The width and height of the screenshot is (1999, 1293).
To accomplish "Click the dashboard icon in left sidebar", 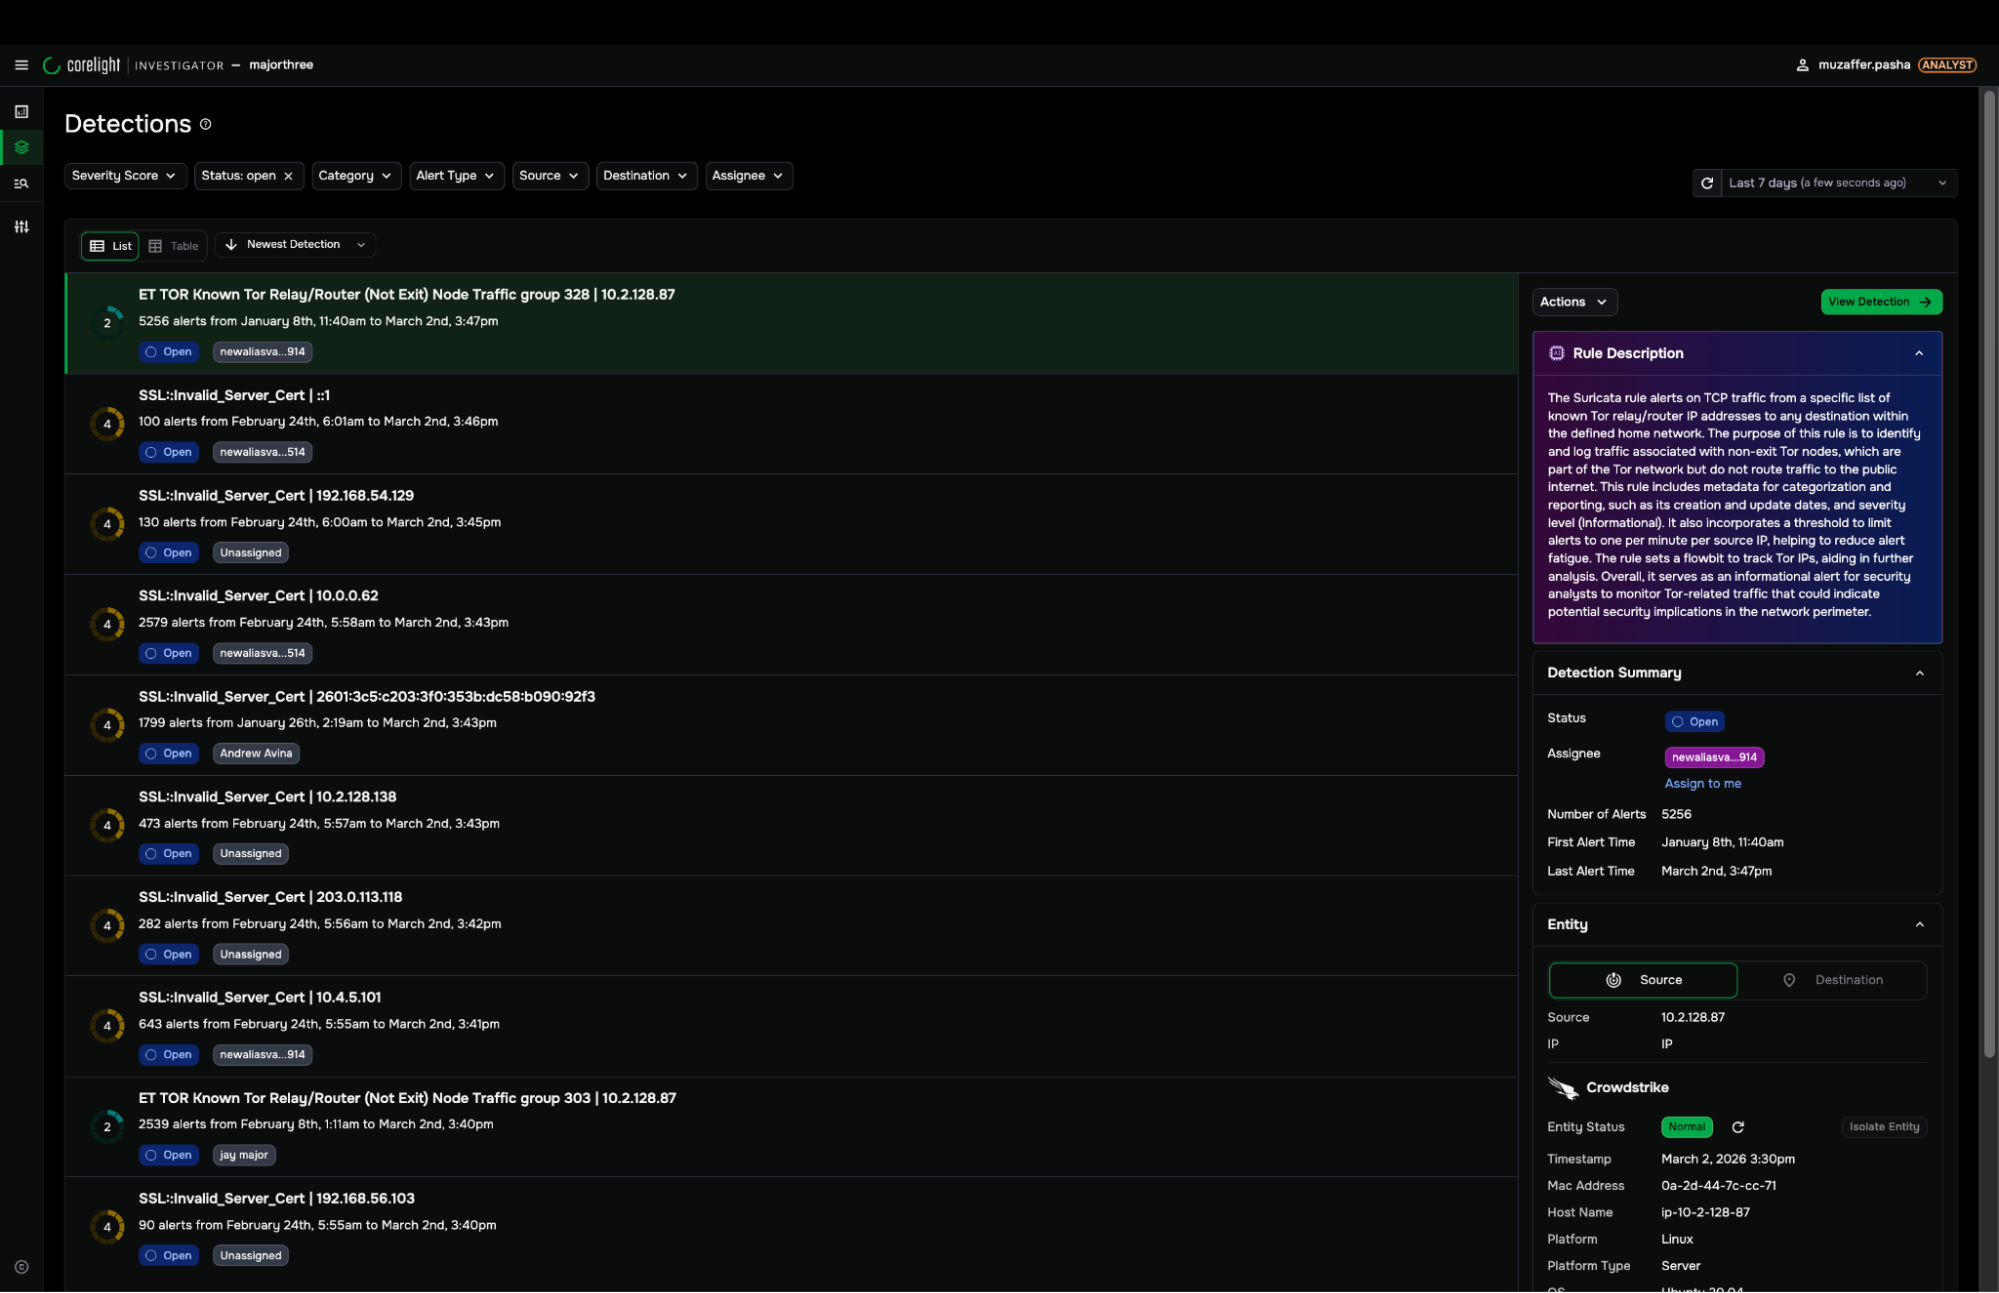I will pyautogui.click(x=21, y=112).
